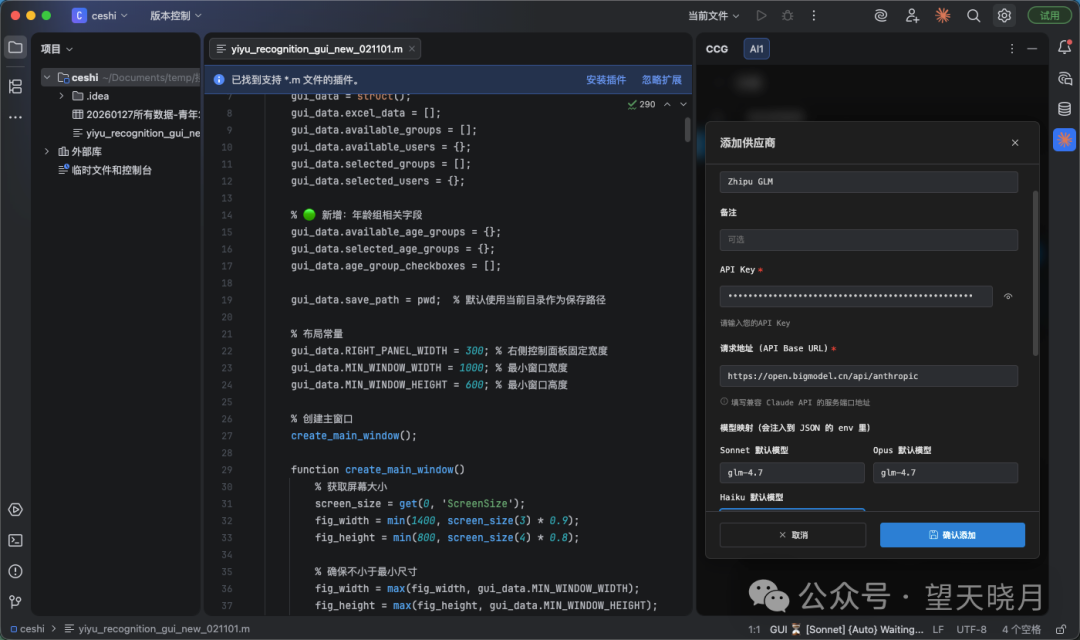Click the 试用 trial button
The height and width of the screenshot is (640, 1080).
tap(1050, 15)
